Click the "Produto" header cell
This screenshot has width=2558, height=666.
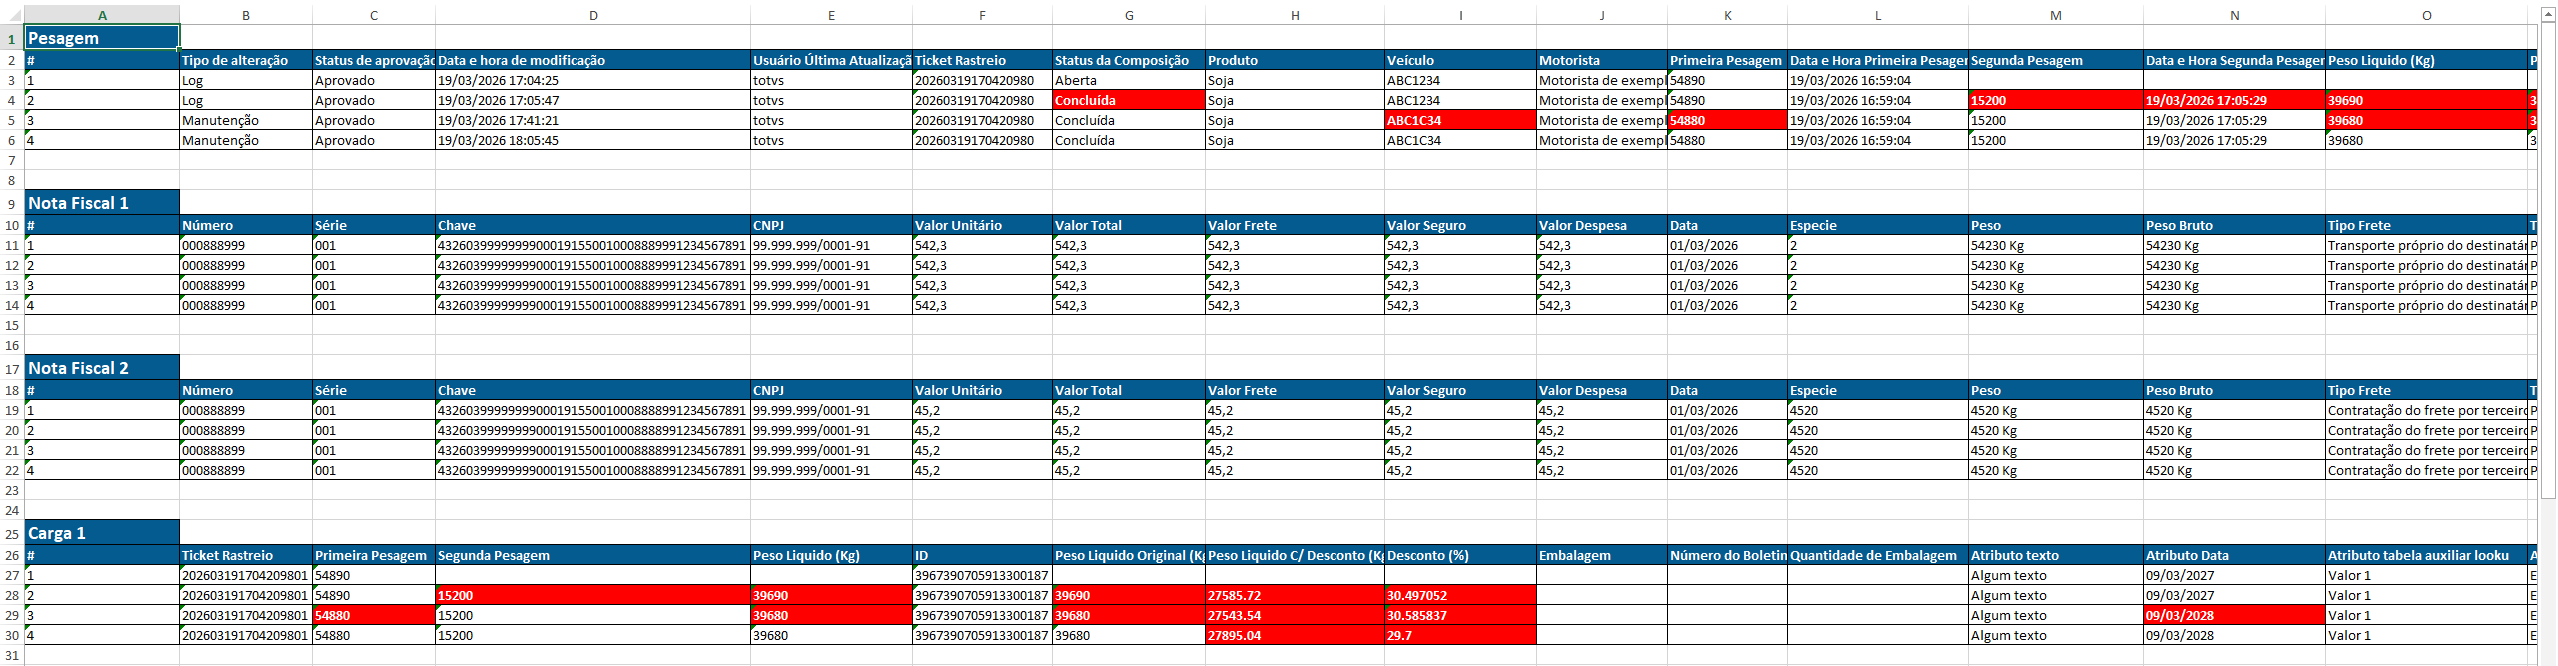click(x=1295, y=60)
